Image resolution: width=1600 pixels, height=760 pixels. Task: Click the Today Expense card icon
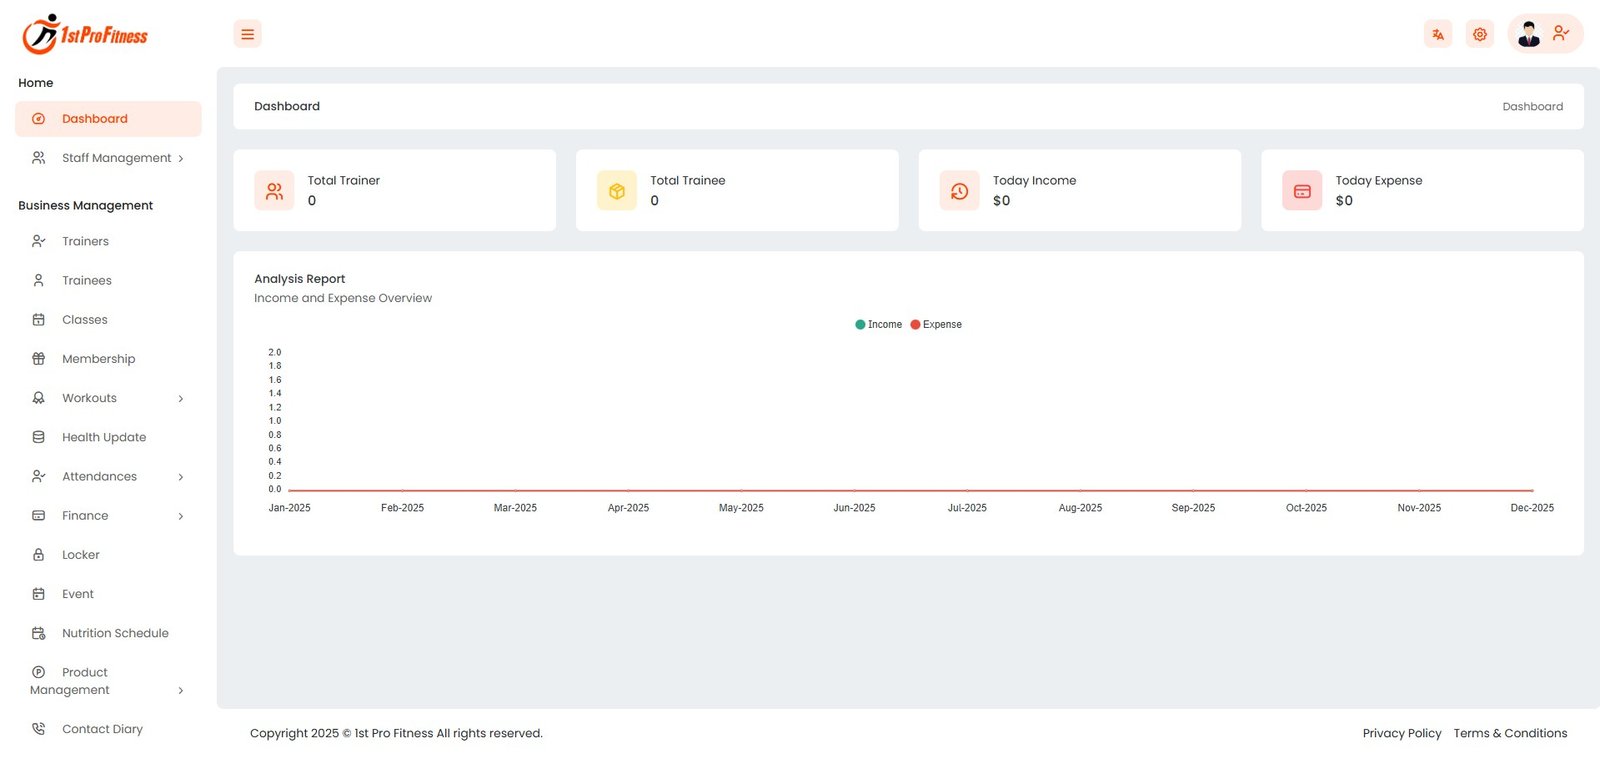(x=1302, y=191)
